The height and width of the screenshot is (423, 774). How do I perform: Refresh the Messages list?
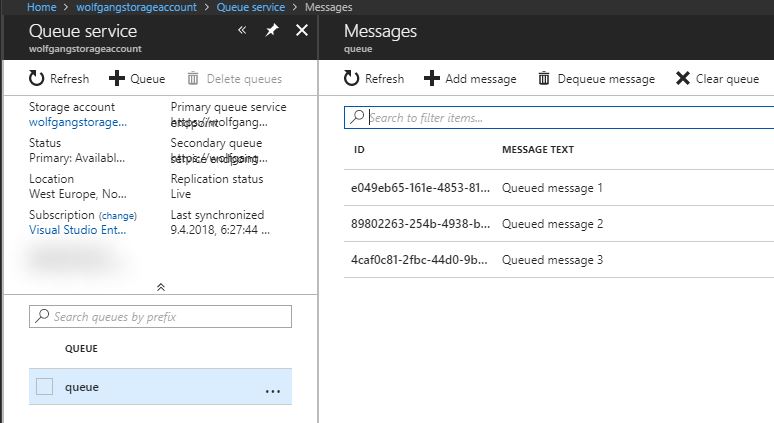click(374, 78)
